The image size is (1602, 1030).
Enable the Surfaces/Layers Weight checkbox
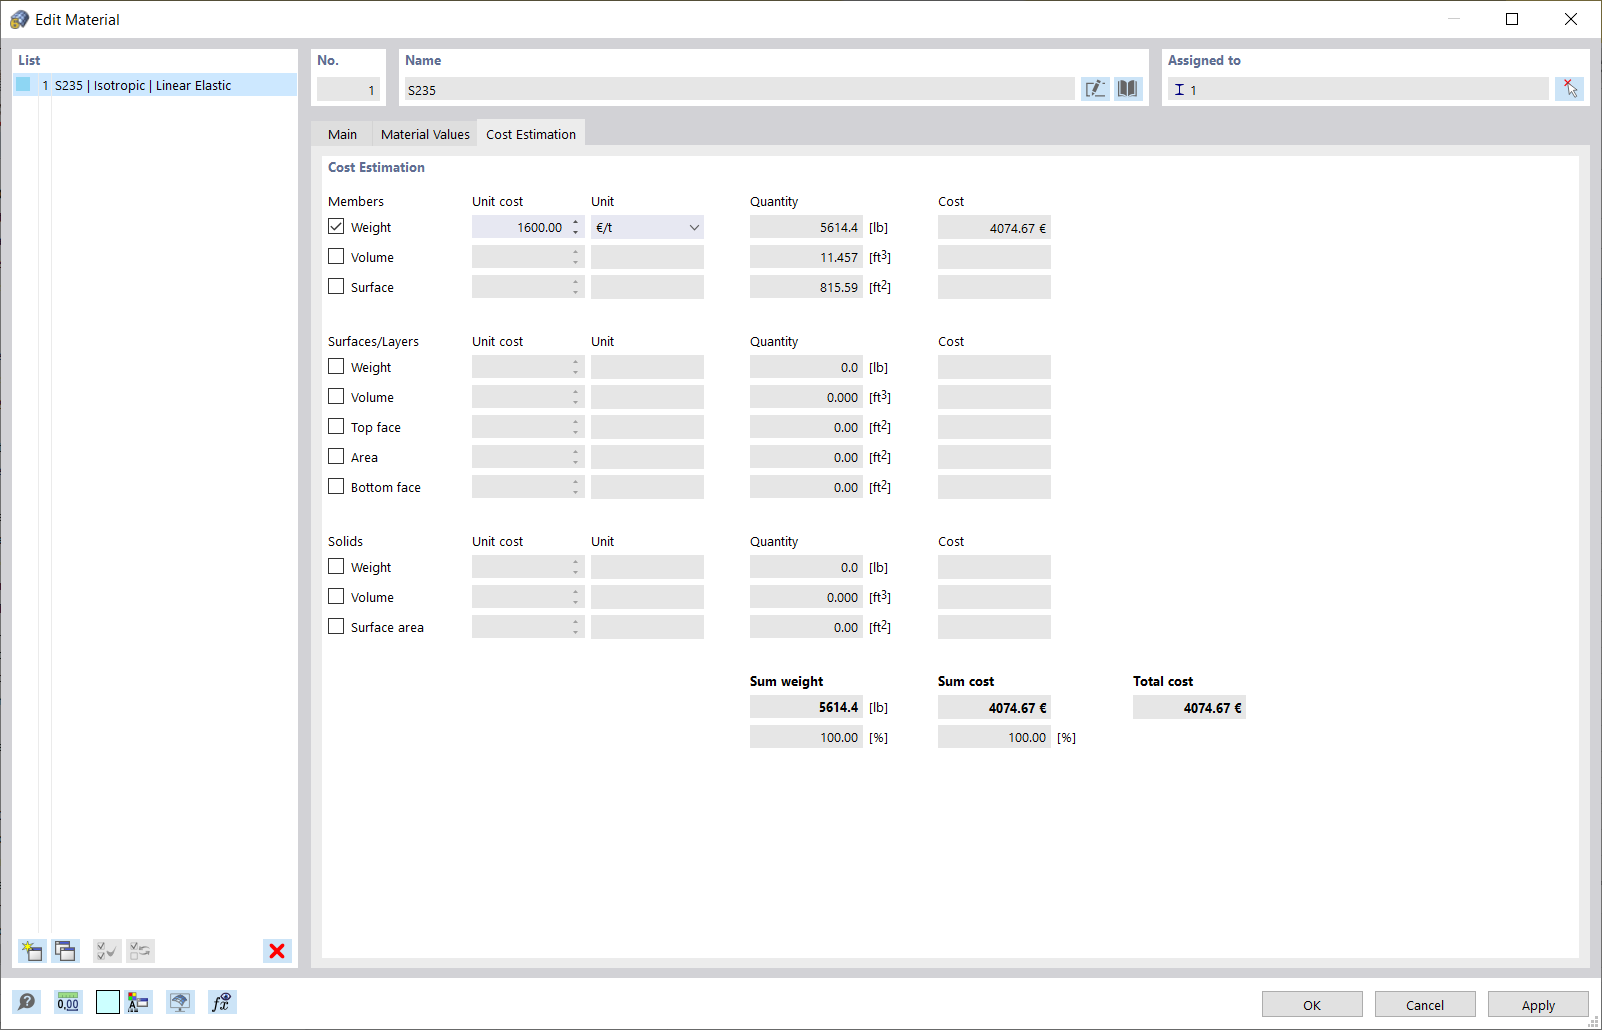(336, 367)
